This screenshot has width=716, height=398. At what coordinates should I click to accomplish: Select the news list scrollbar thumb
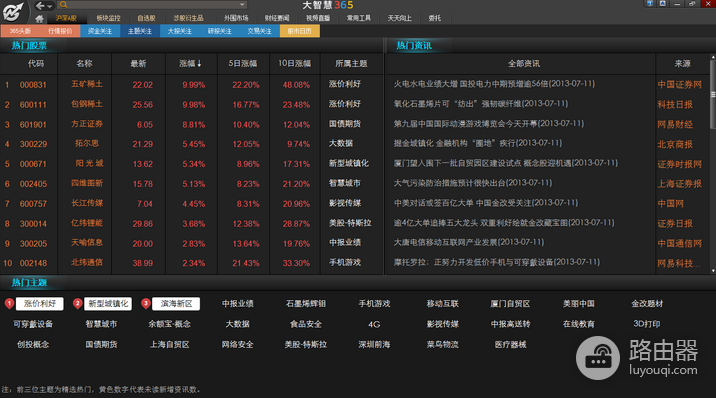[713, 95]
